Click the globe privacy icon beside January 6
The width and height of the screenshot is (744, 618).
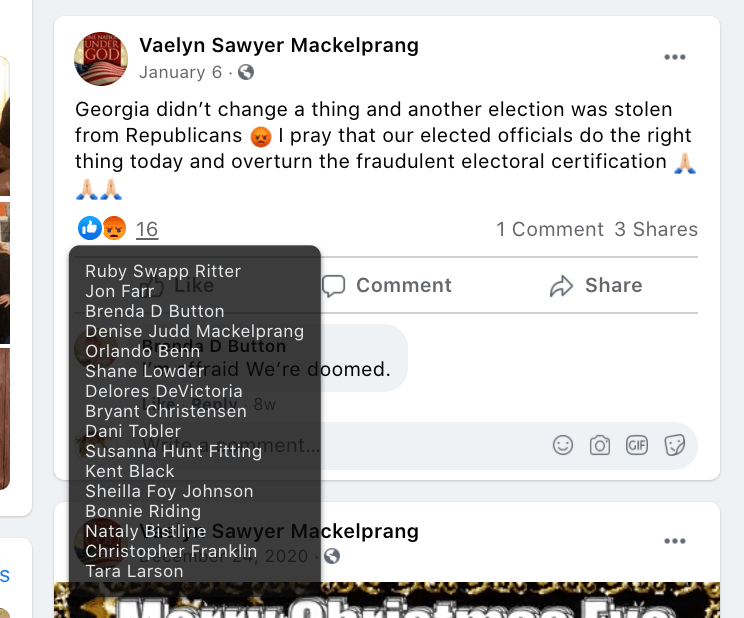point(246,72)
